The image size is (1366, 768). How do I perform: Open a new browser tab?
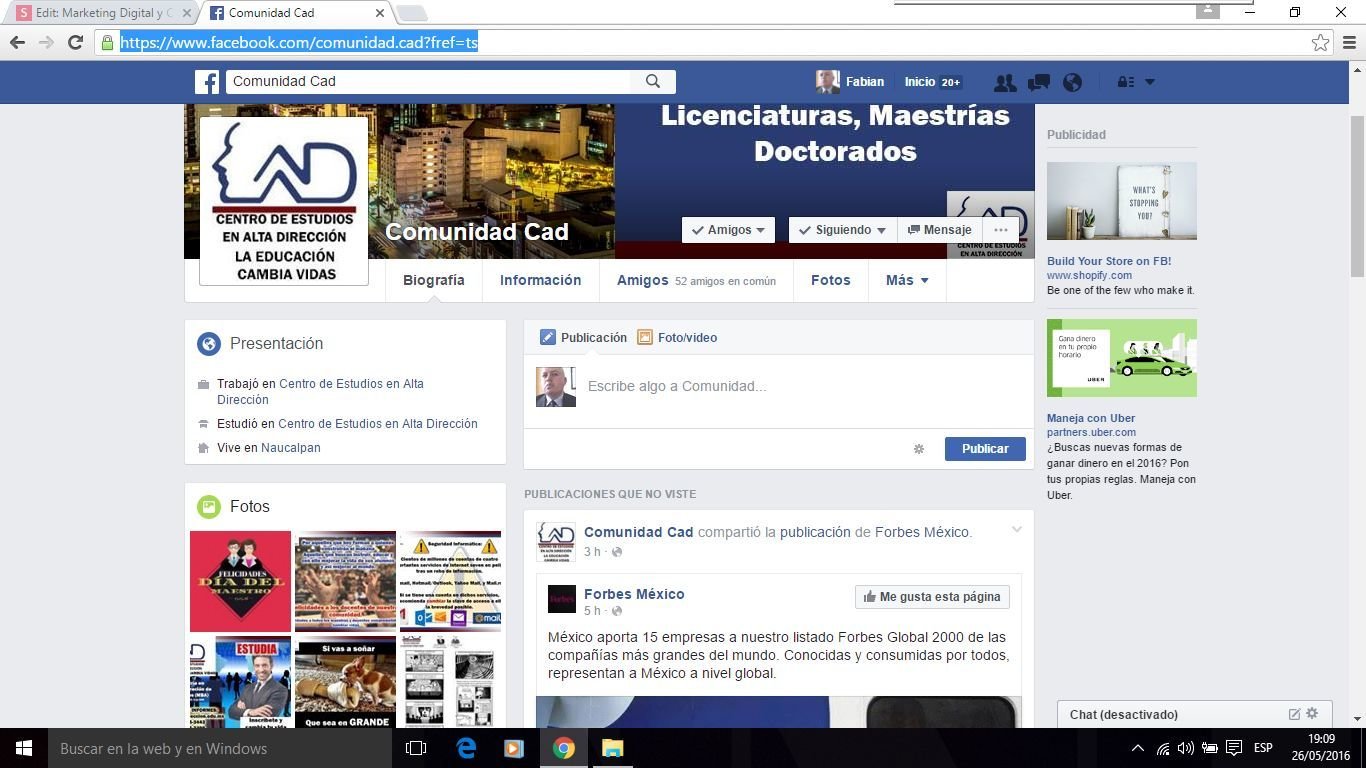click(x=411, y=13)
